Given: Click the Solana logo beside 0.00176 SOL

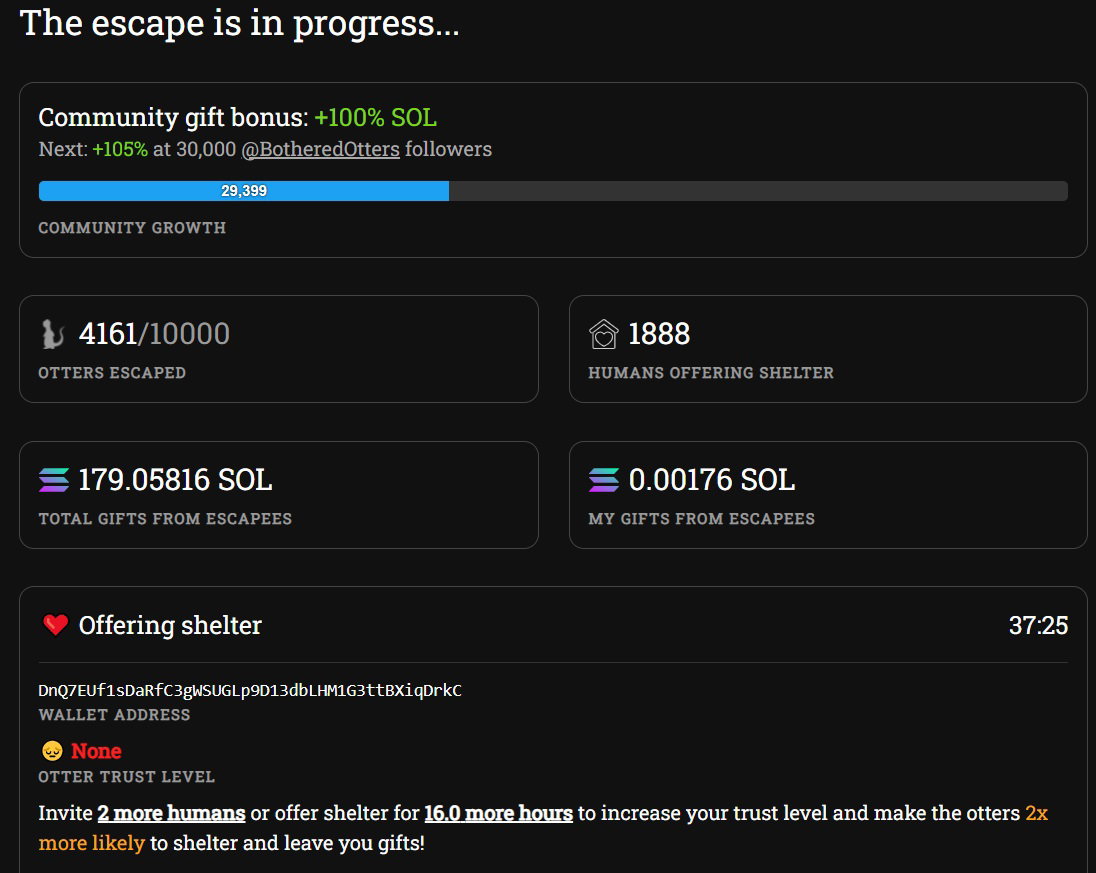Looking at the screenshot, I should click(604, 480).
